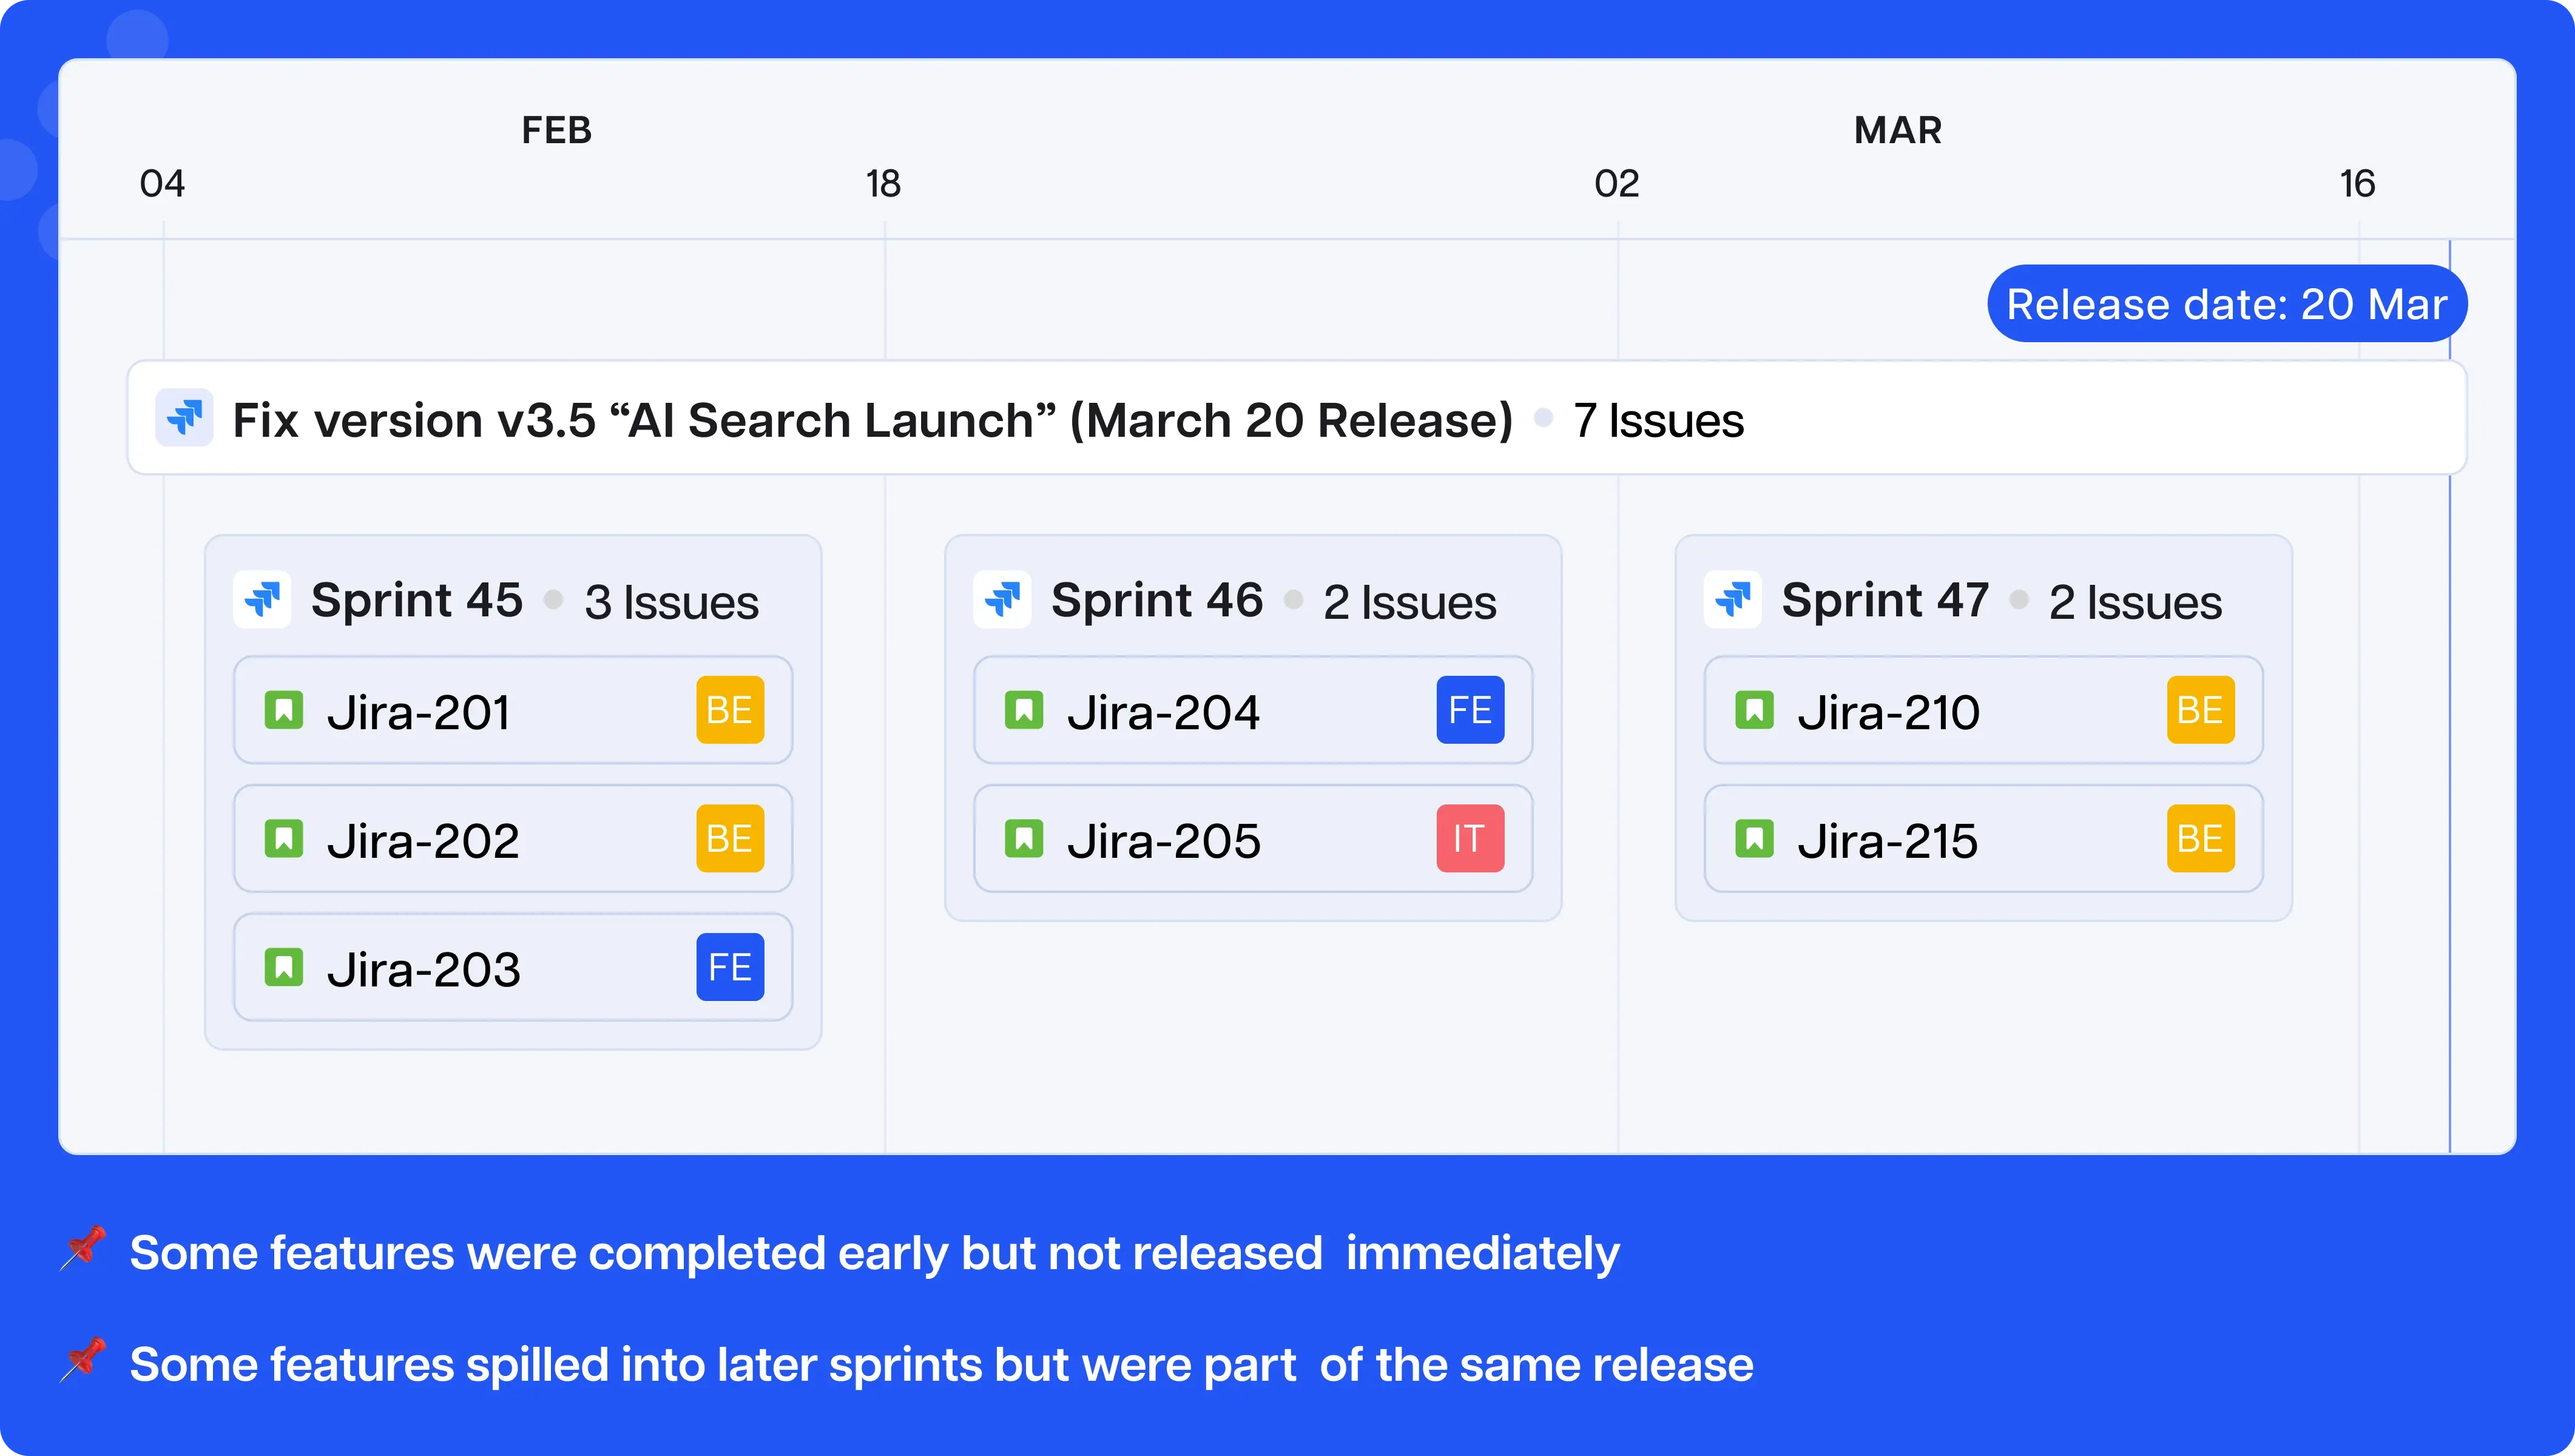Viewport: 2575px width, 1456px height.
Task: Click the green story icon on Jira-205
Action: tap(1024, 839)
